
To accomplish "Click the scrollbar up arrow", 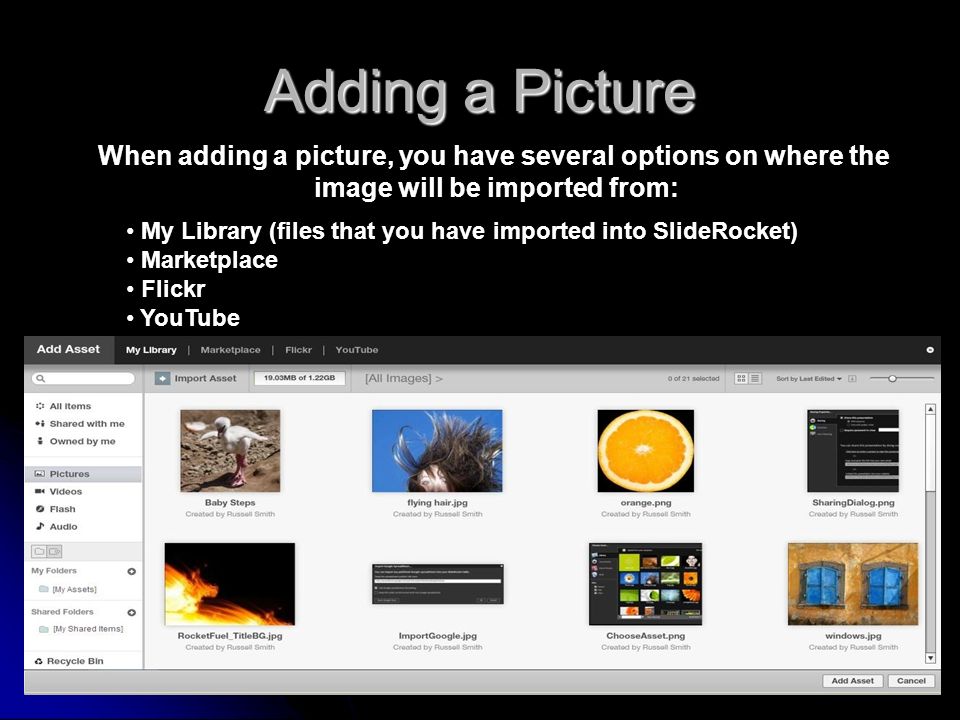I will click(x=930, y=410).
